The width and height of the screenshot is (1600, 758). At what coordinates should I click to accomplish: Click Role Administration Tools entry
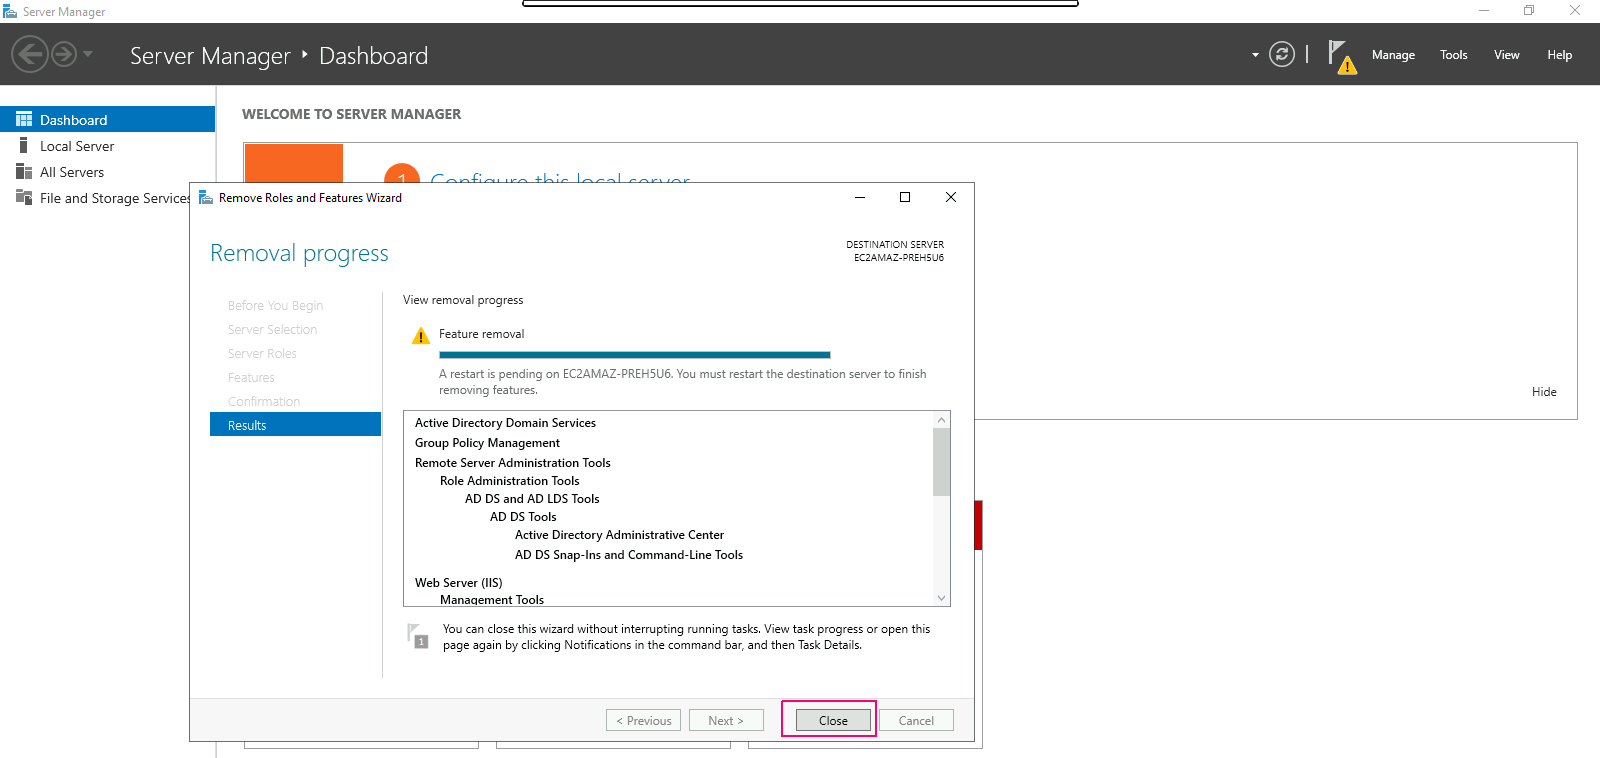tap(509, 481)
